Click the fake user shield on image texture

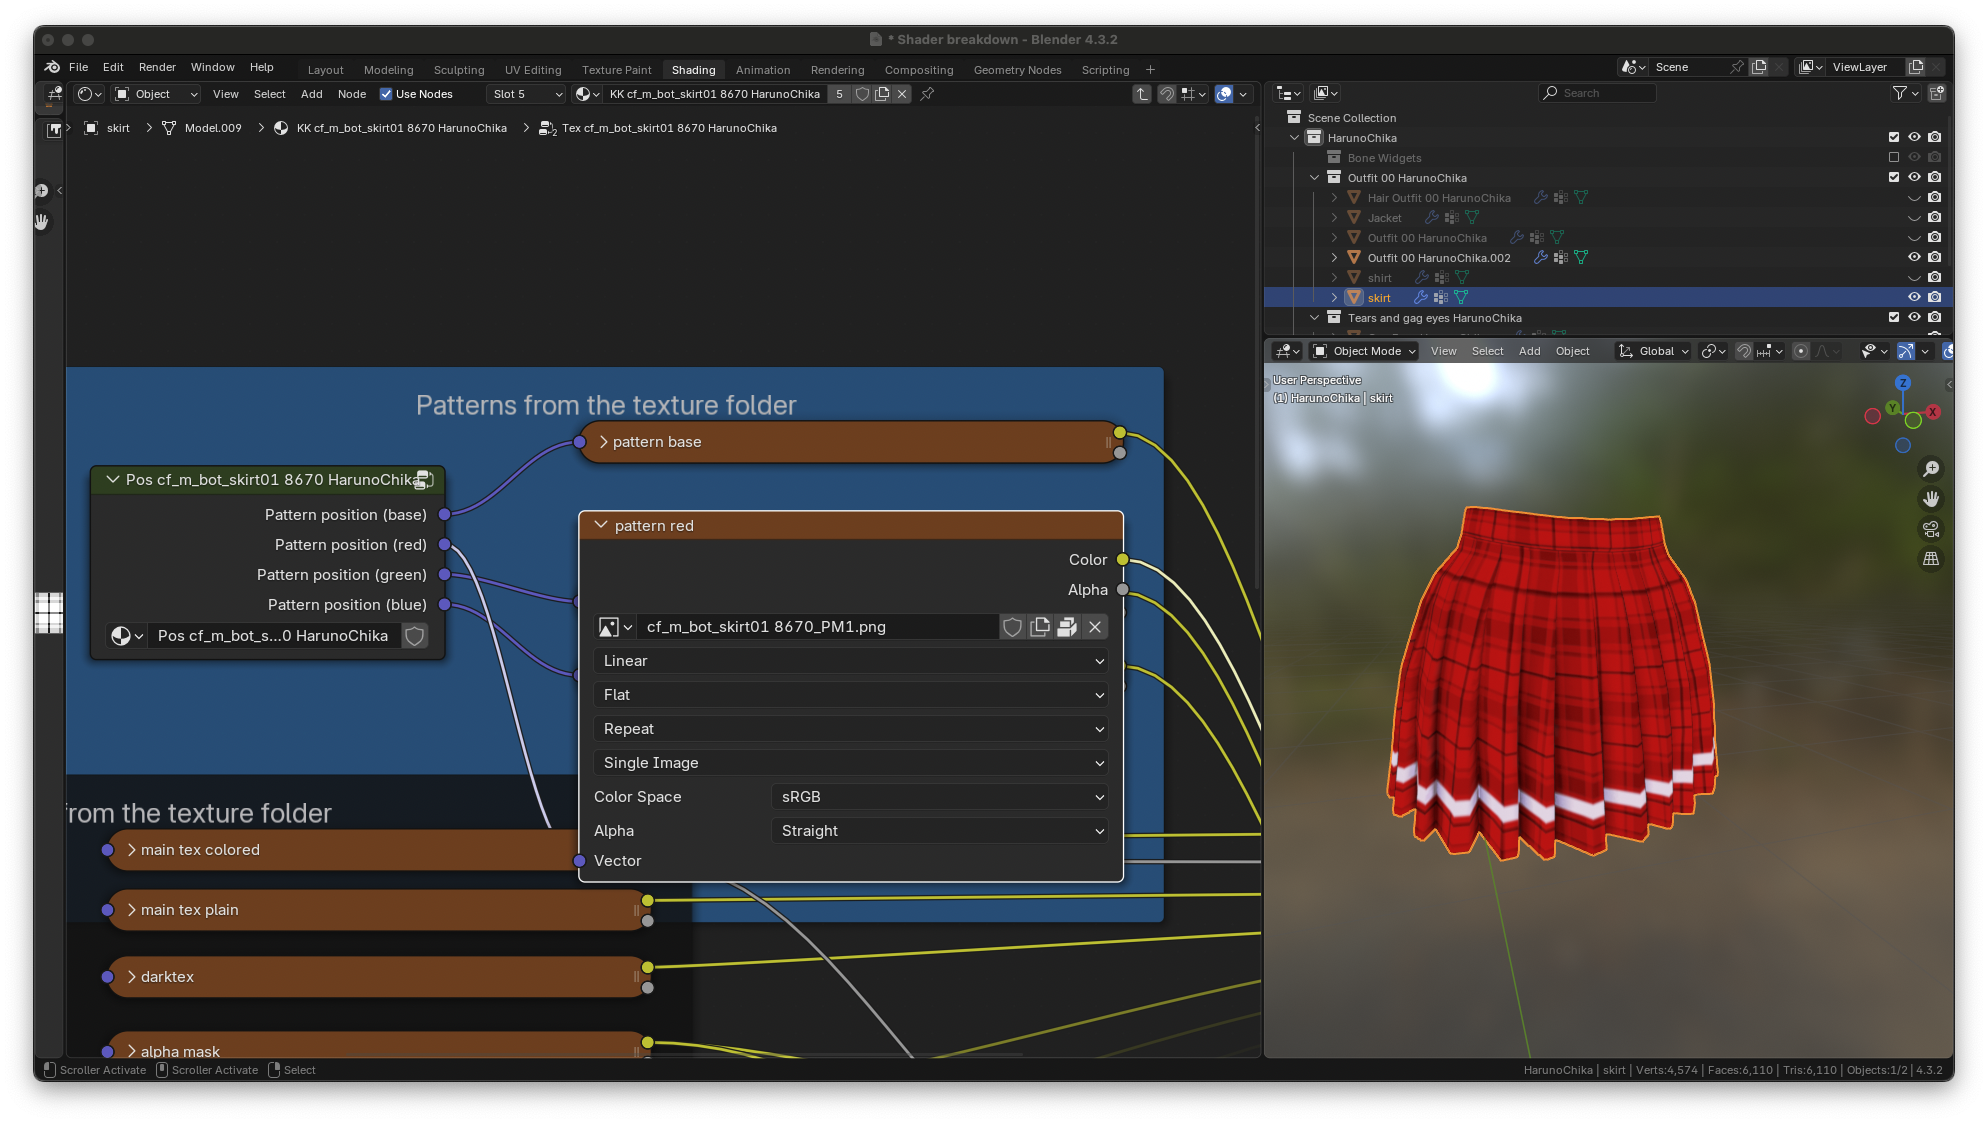coord(1012,627)
